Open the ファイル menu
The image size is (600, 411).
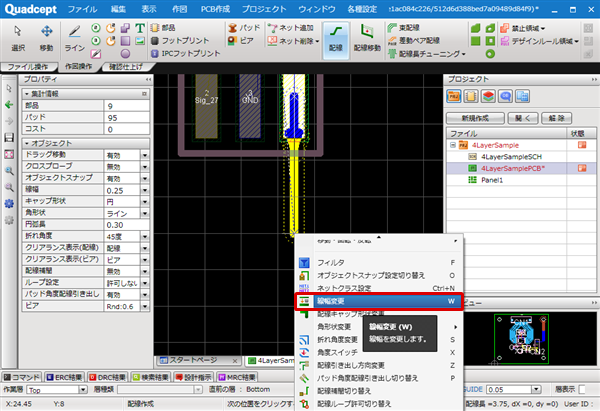(82, 9)
